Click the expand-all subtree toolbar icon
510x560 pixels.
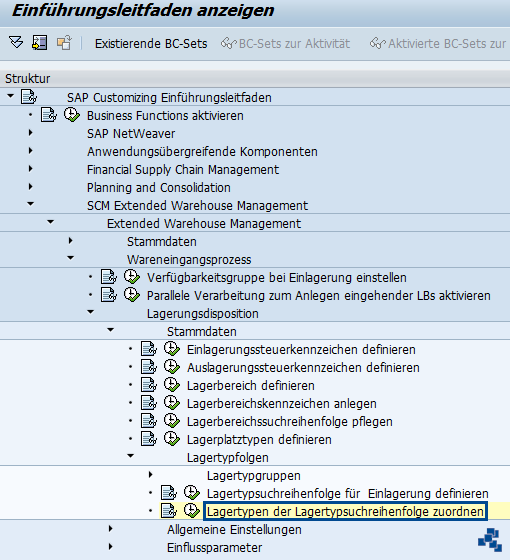tap(16, 42)
